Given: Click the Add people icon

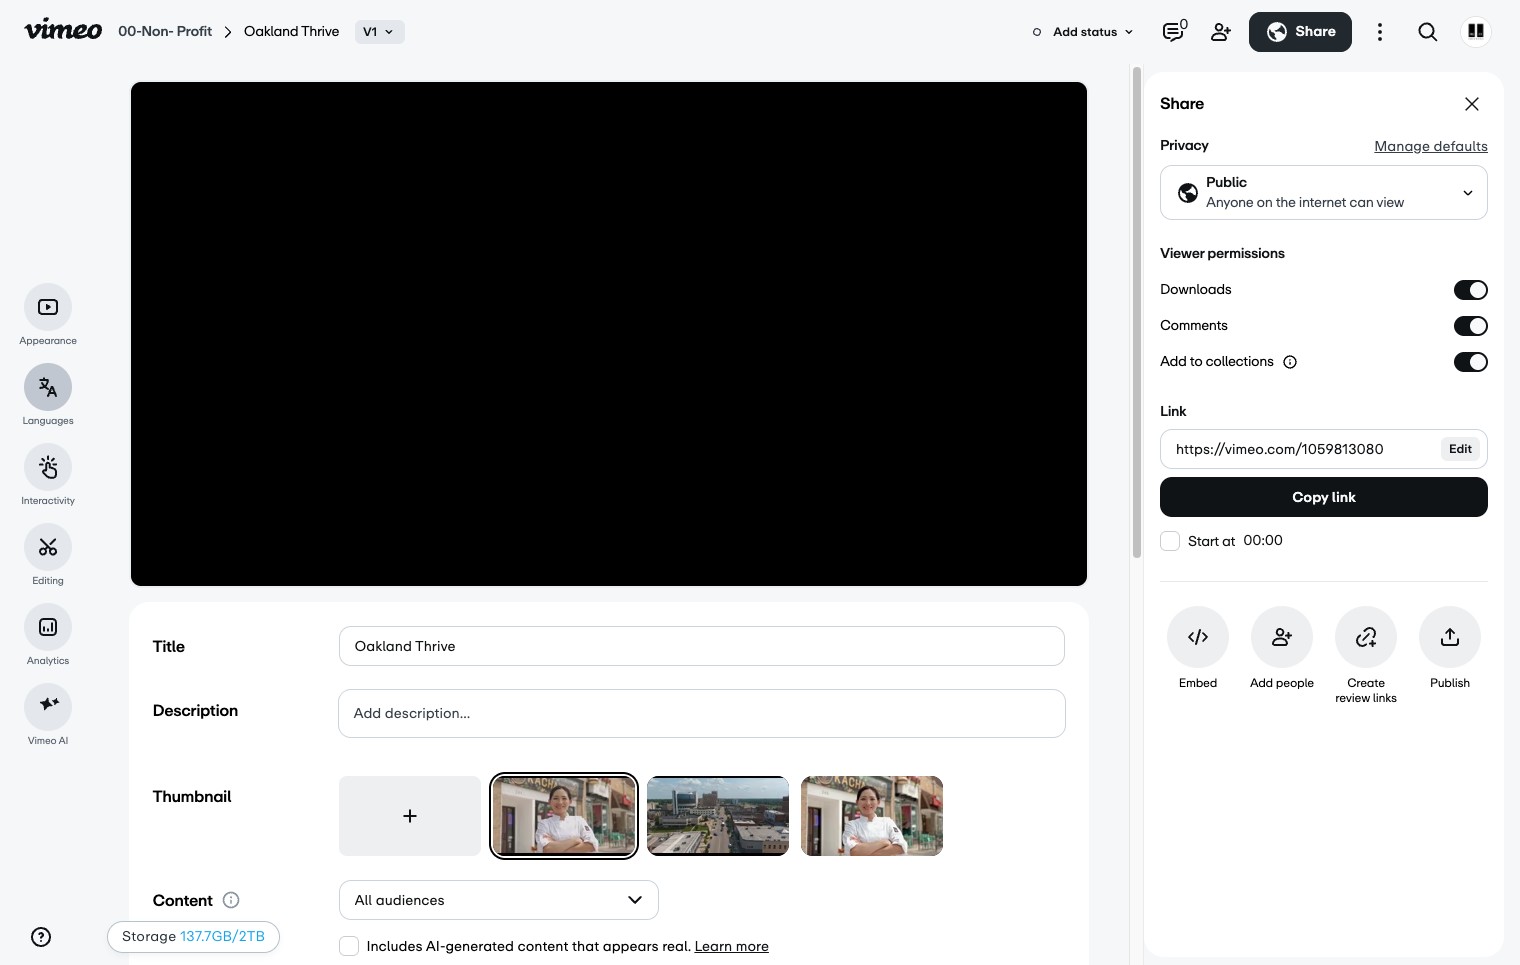Looking at the screenshot, I should (1282, 637).
